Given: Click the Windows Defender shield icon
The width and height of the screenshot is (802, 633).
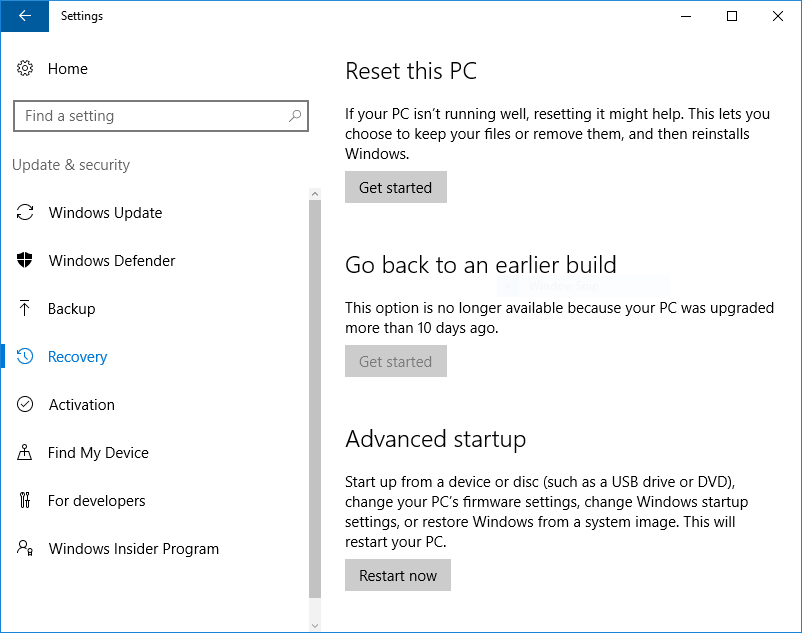Looking at the screenshot, I should pos(25,261).
